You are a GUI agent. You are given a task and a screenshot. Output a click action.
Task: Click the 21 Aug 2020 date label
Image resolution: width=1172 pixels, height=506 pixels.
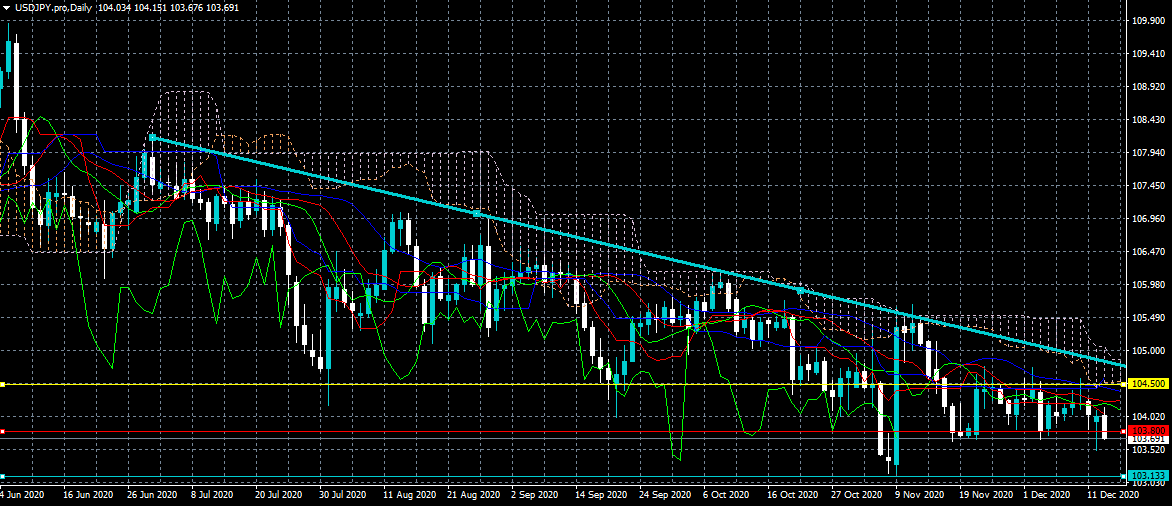(x=473, y=495)
